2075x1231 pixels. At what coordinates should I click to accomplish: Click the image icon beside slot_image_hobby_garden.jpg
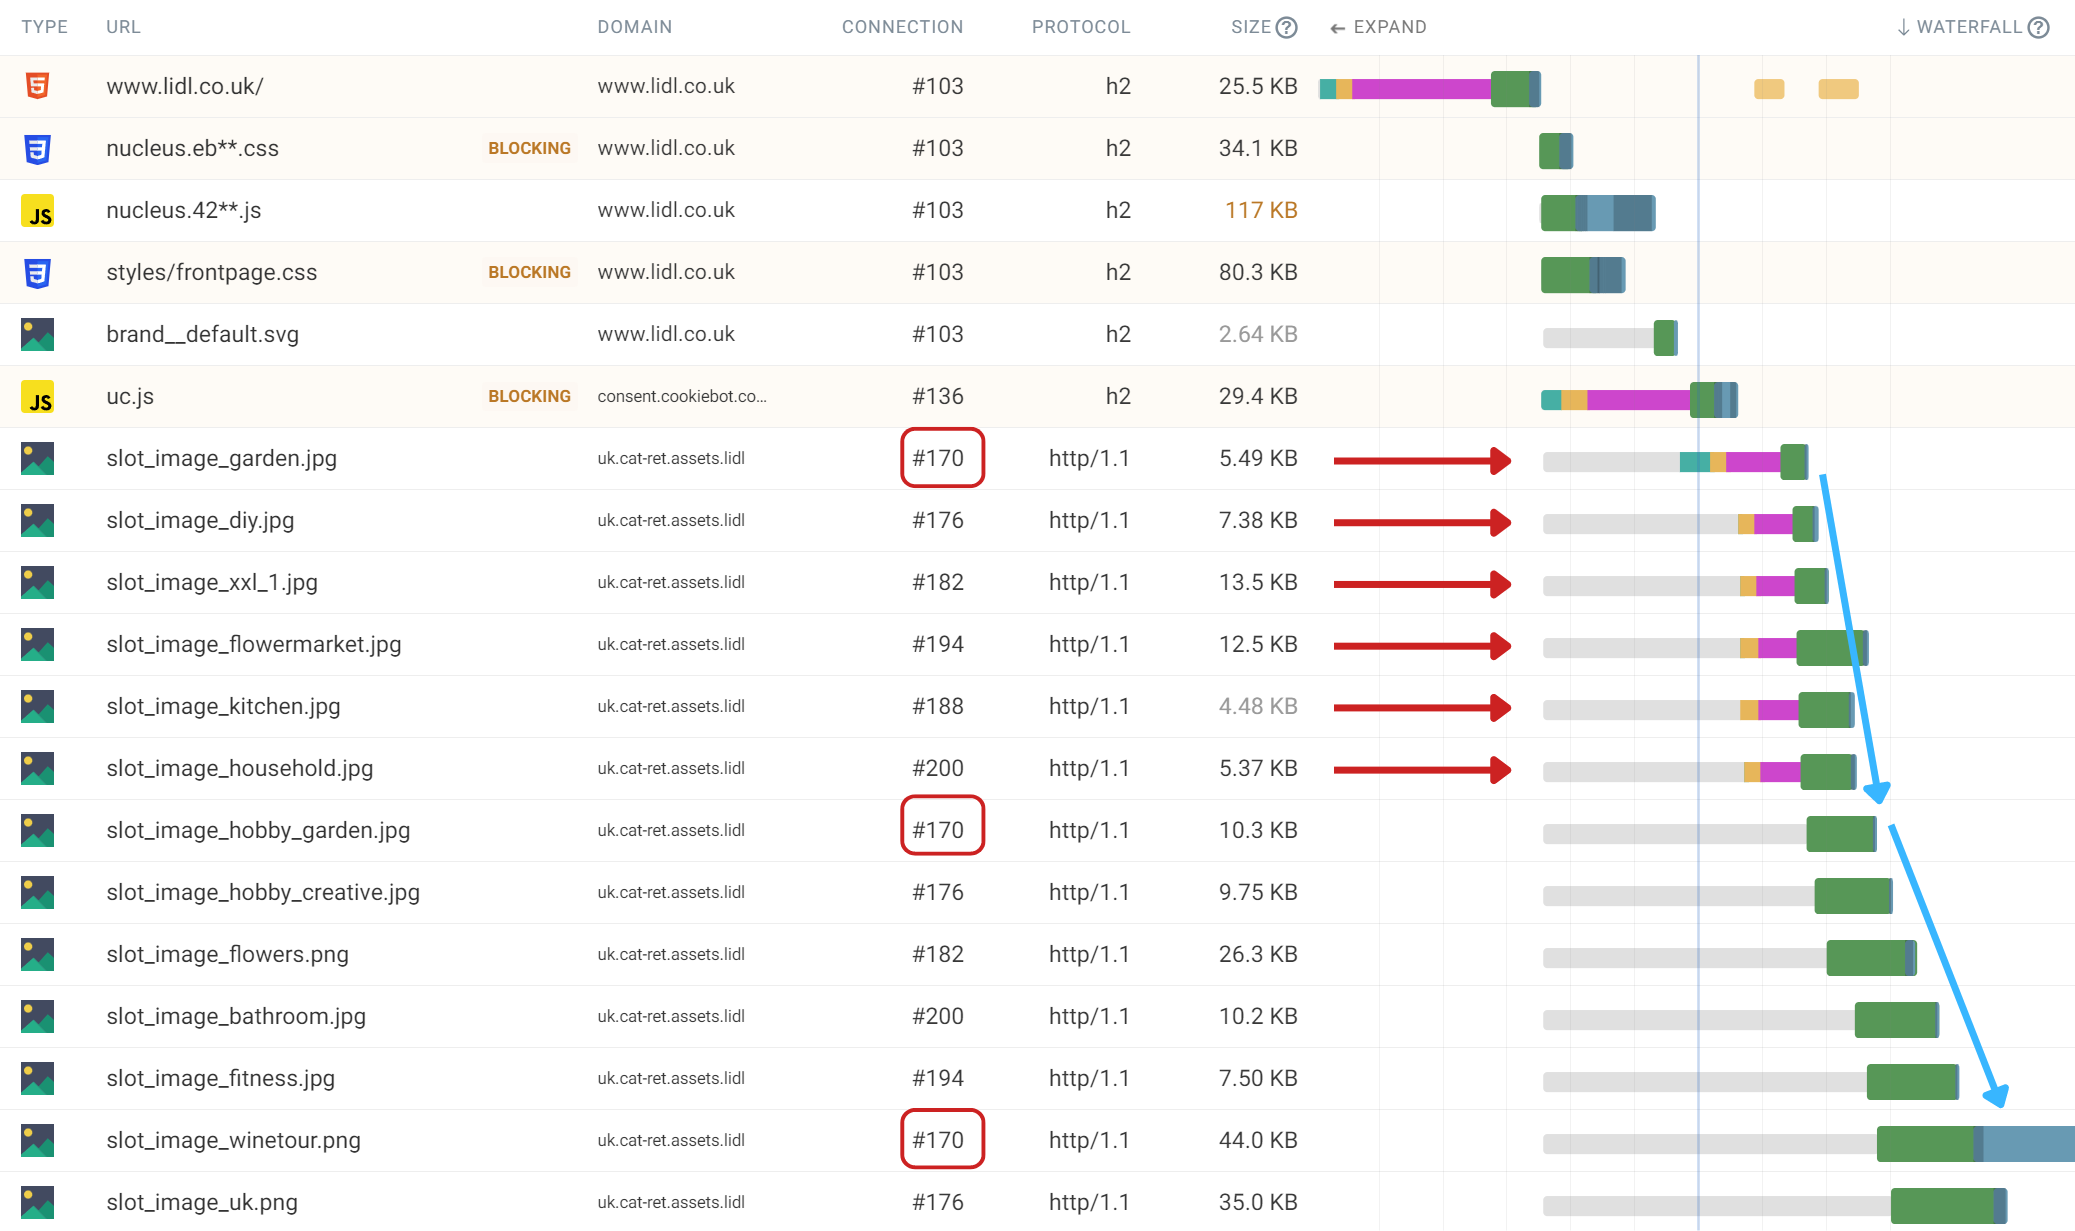[x=38, y=831]
